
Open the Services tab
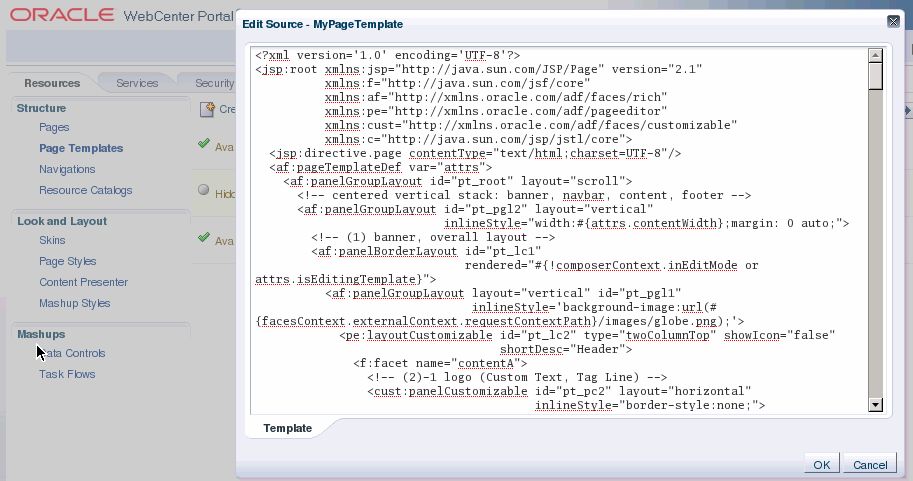(137, 83)
